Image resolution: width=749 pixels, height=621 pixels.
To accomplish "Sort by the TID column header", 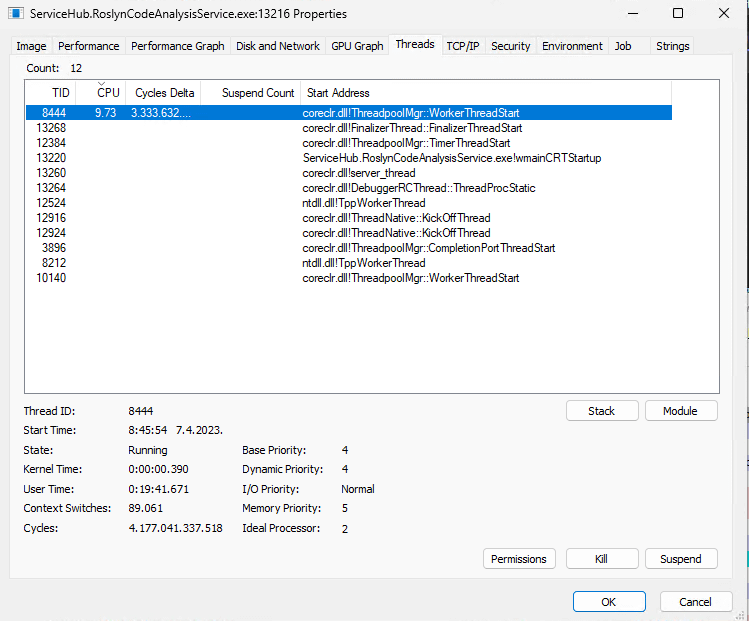I will (61, 93).
